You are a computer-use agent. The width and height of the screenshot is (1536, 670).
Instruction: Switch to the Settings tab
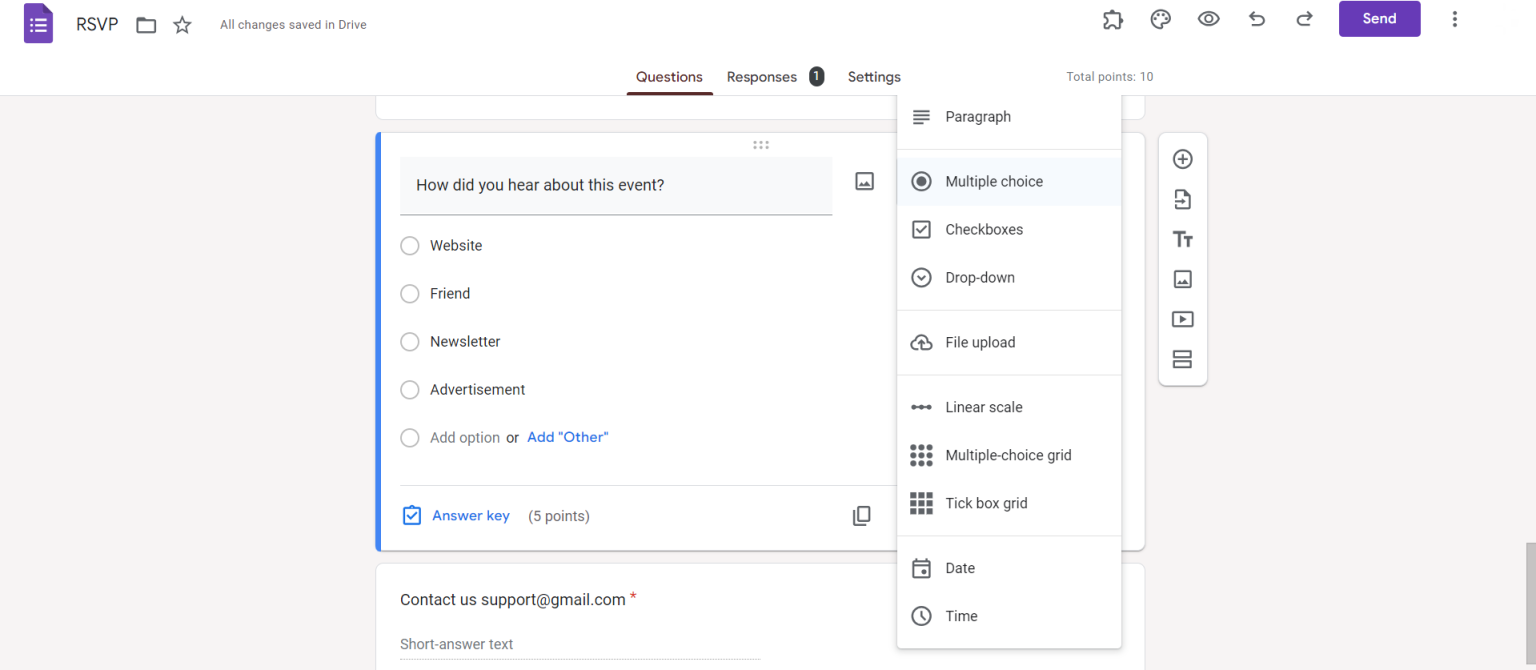874,77
